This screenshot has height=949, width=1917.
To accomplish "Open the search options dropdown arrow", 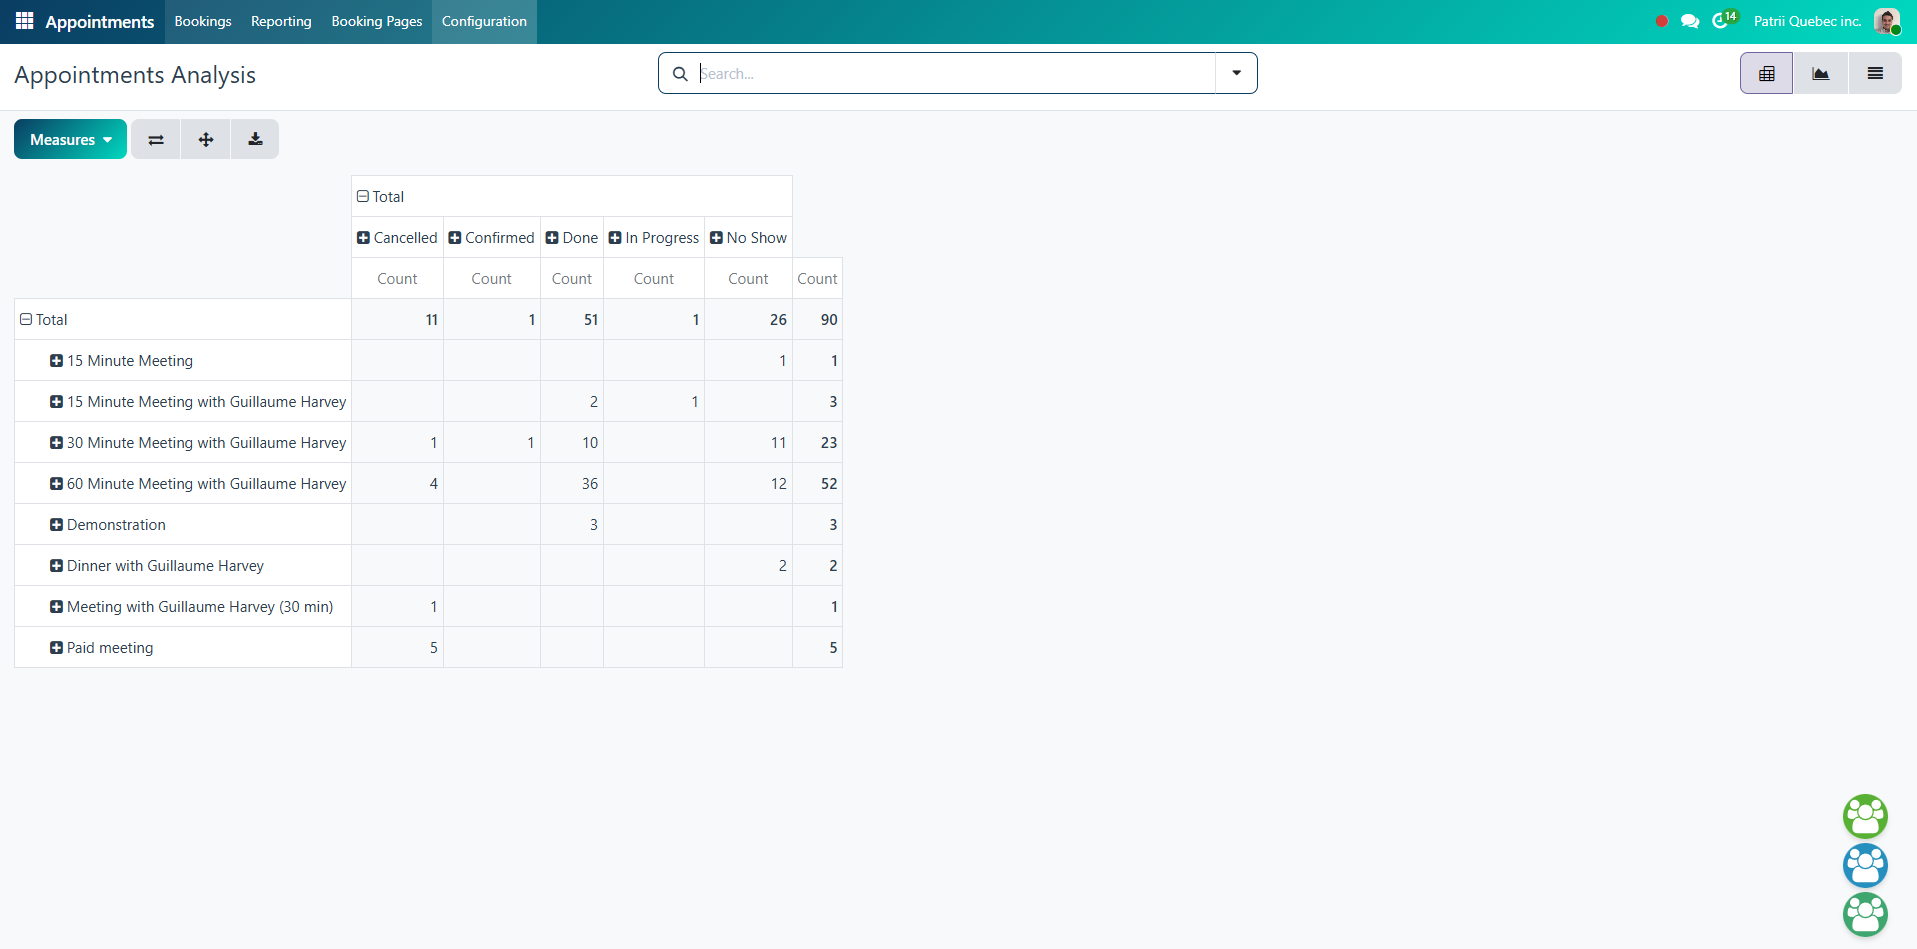I will coord(1236,73).
